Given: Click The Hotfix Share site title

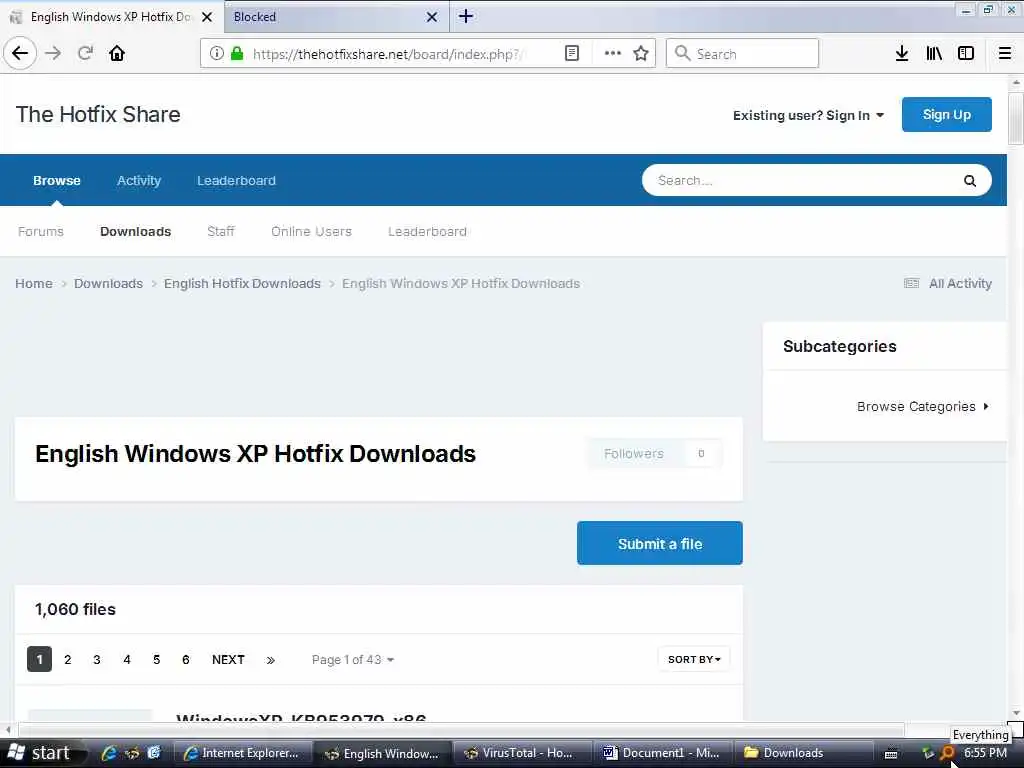Looking at the screenshot, I should coord(98,114).
